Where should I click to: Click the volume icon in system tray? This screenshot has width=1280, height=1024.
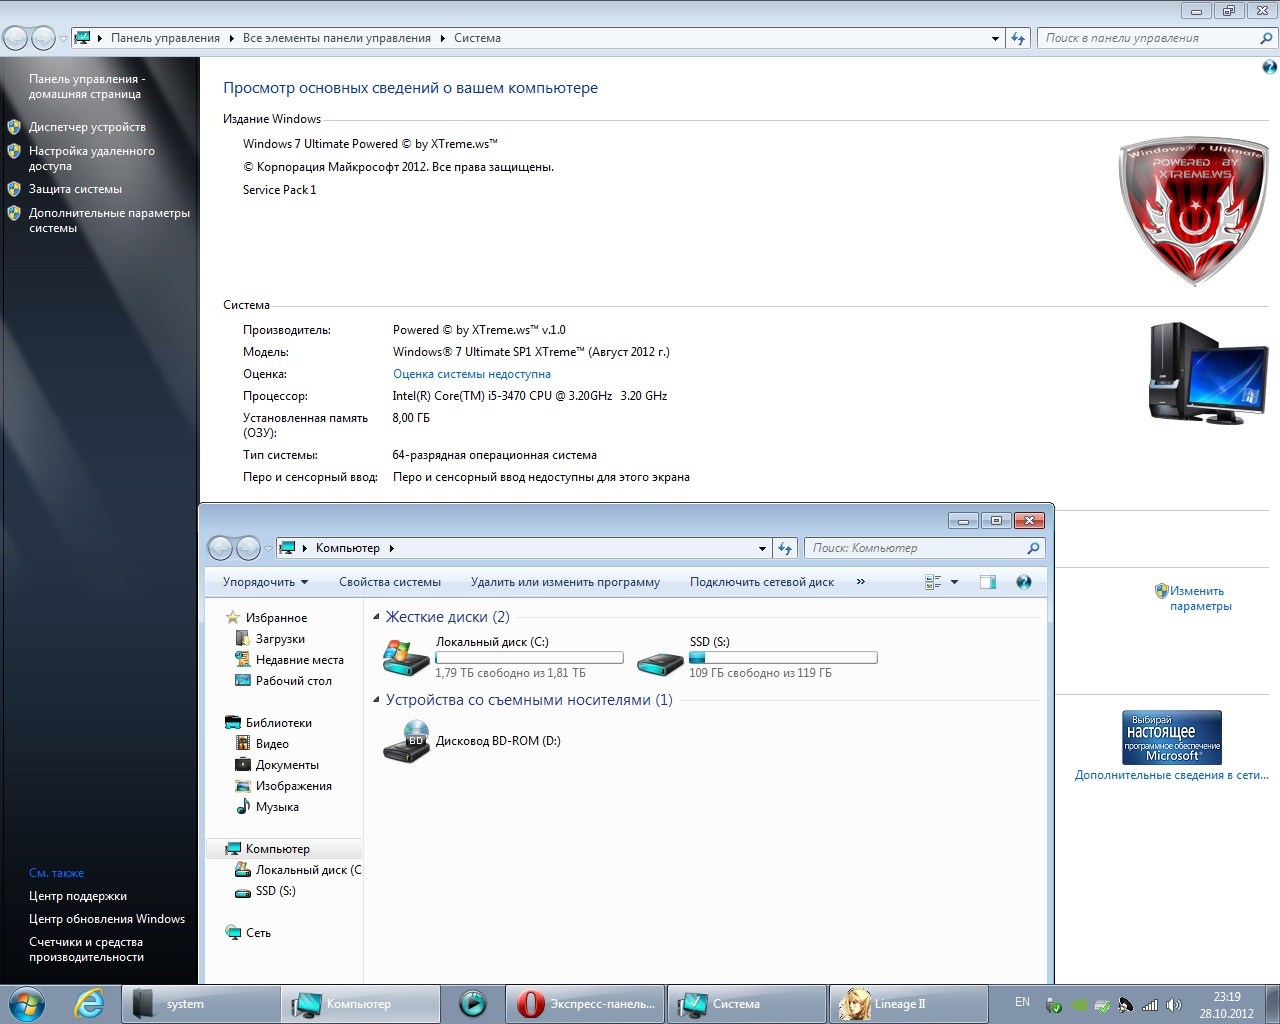tap(1174, 1005)
